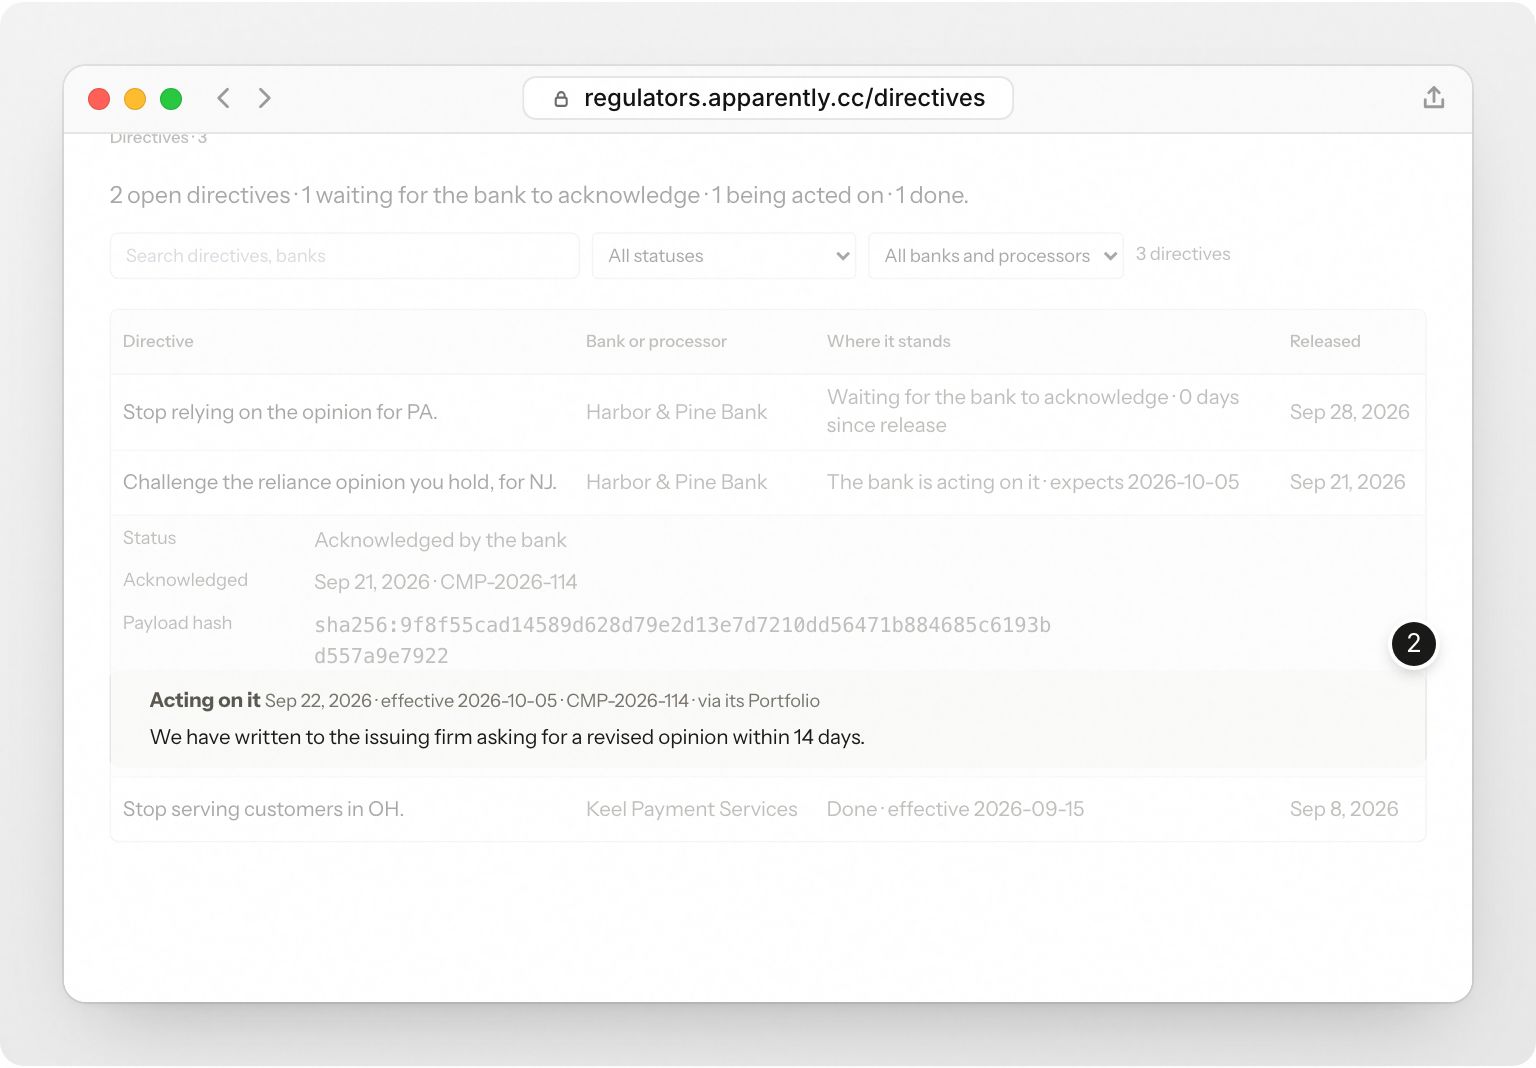Viewport: 1536px width, 1068px height.
Task: Click the Sep 28, 2026 release date
Action: tap(1349, 412)
